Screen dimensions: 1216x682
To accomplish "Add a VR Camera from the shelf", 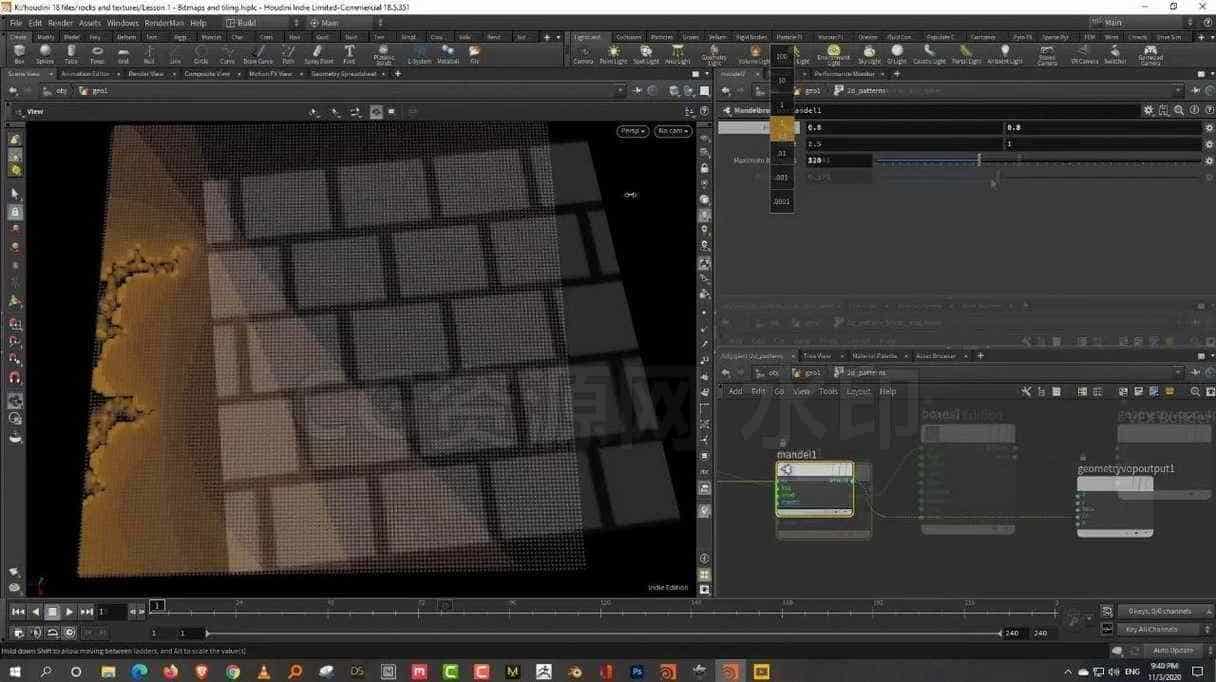I will coord(1084,53).
